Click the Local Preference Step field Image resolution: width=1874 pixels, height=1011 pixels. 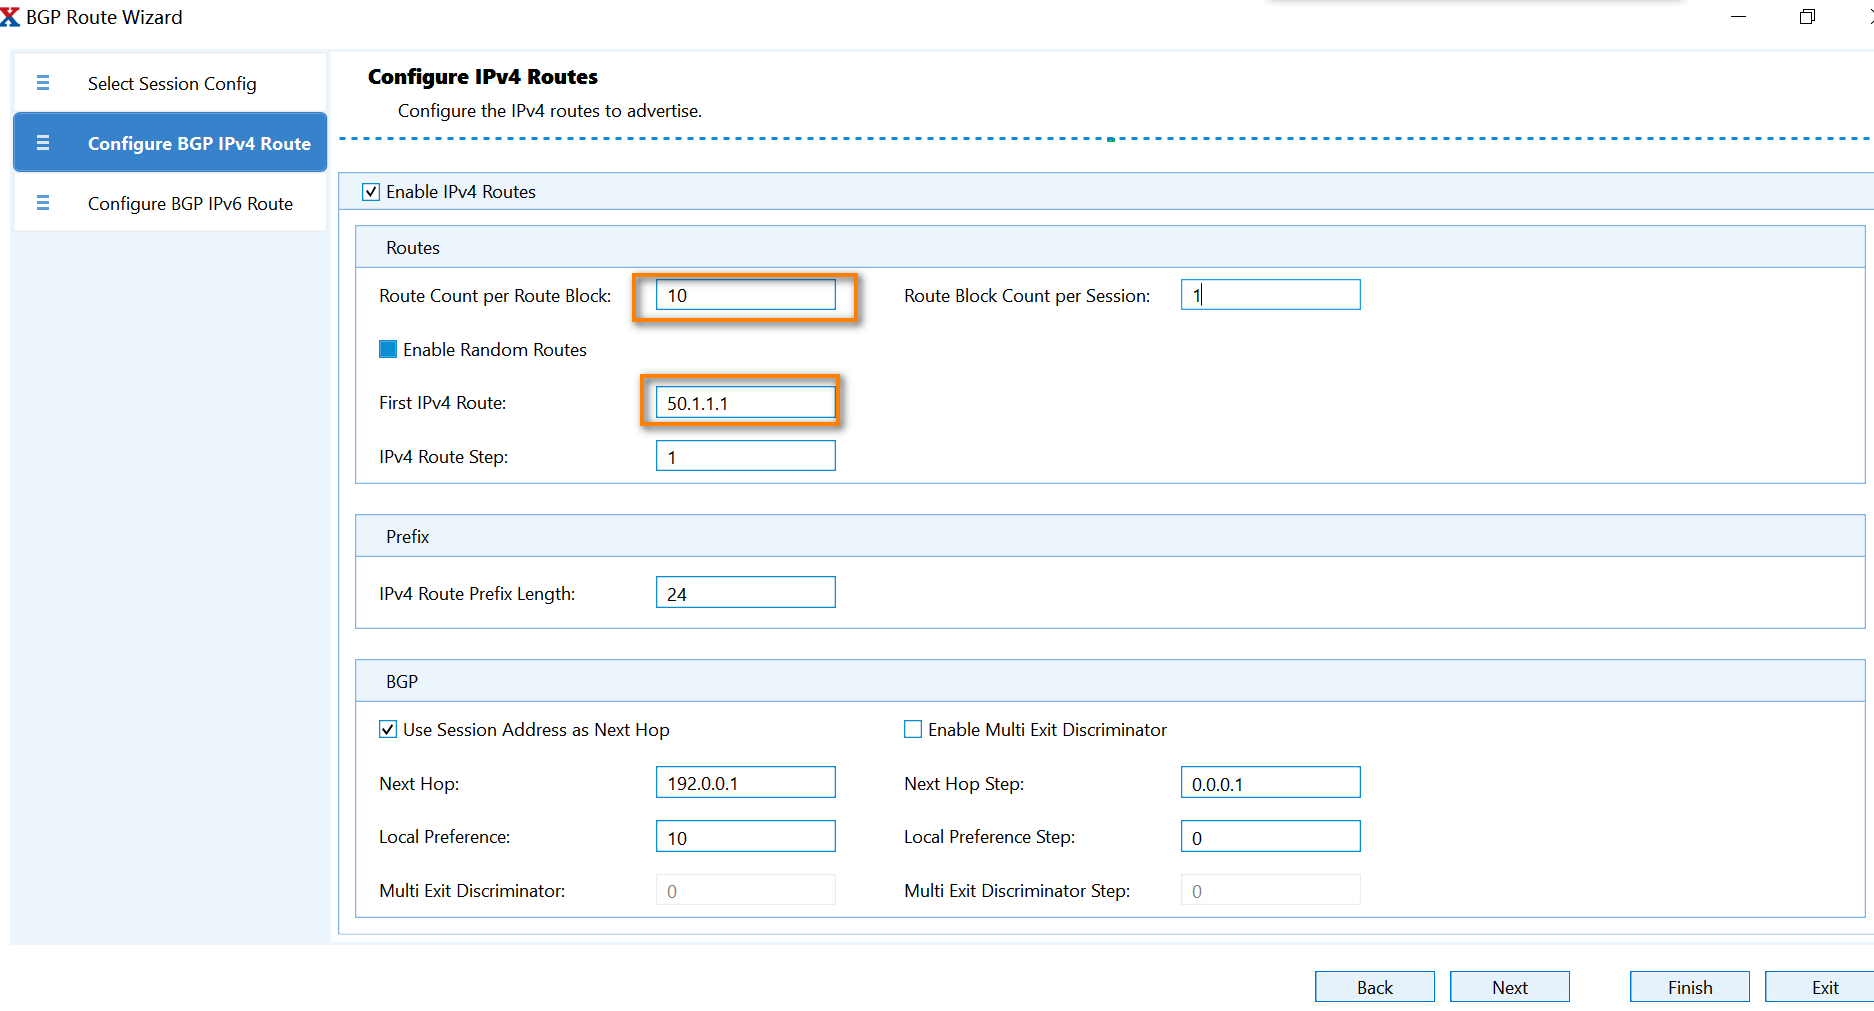pos(1270,837)
